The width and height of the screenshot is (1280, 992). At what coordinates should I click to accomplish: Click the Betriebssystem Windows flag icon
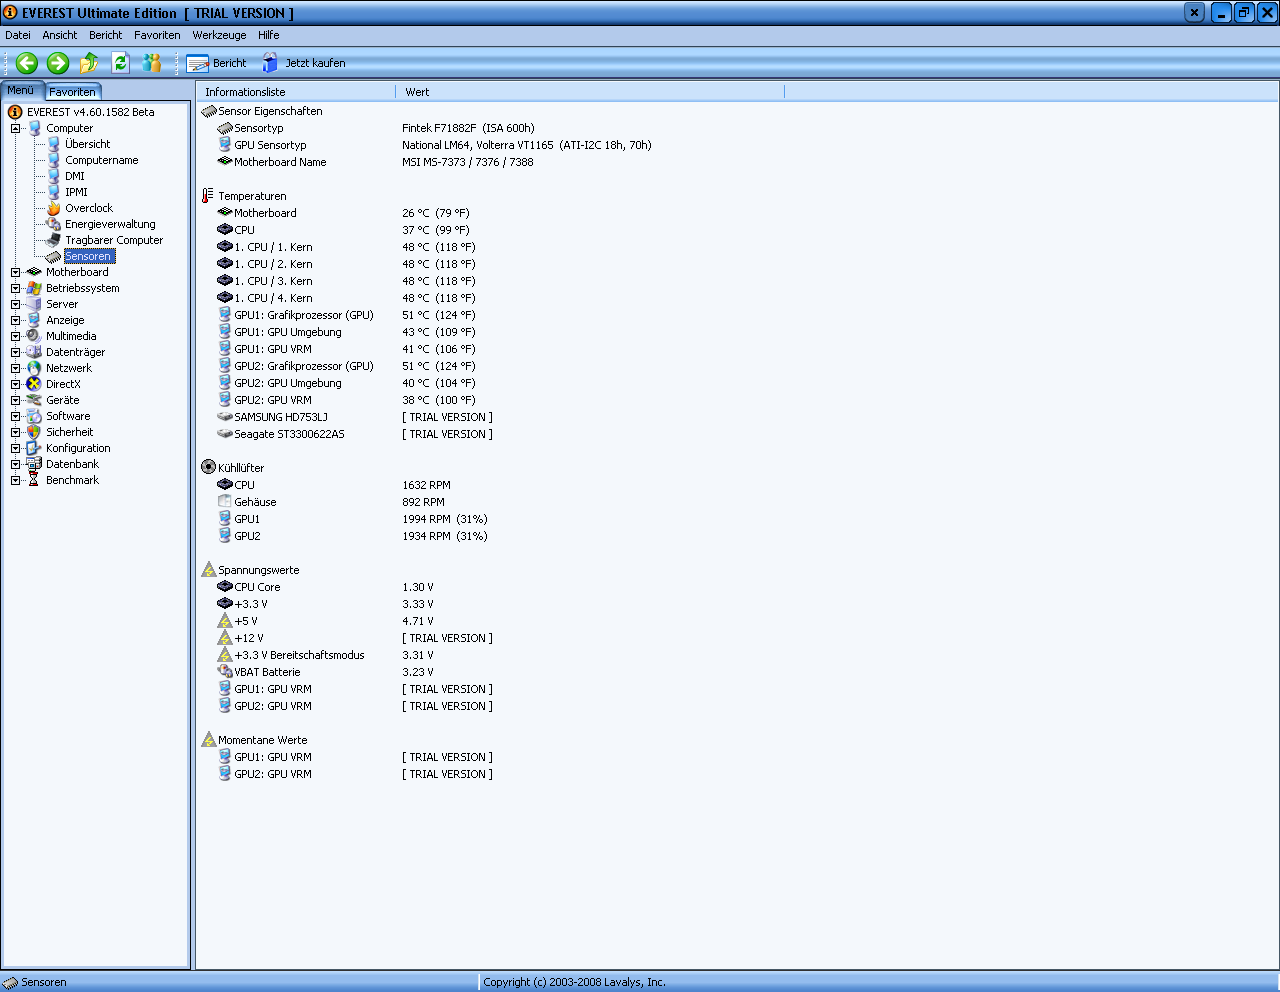tap(34, 288)
